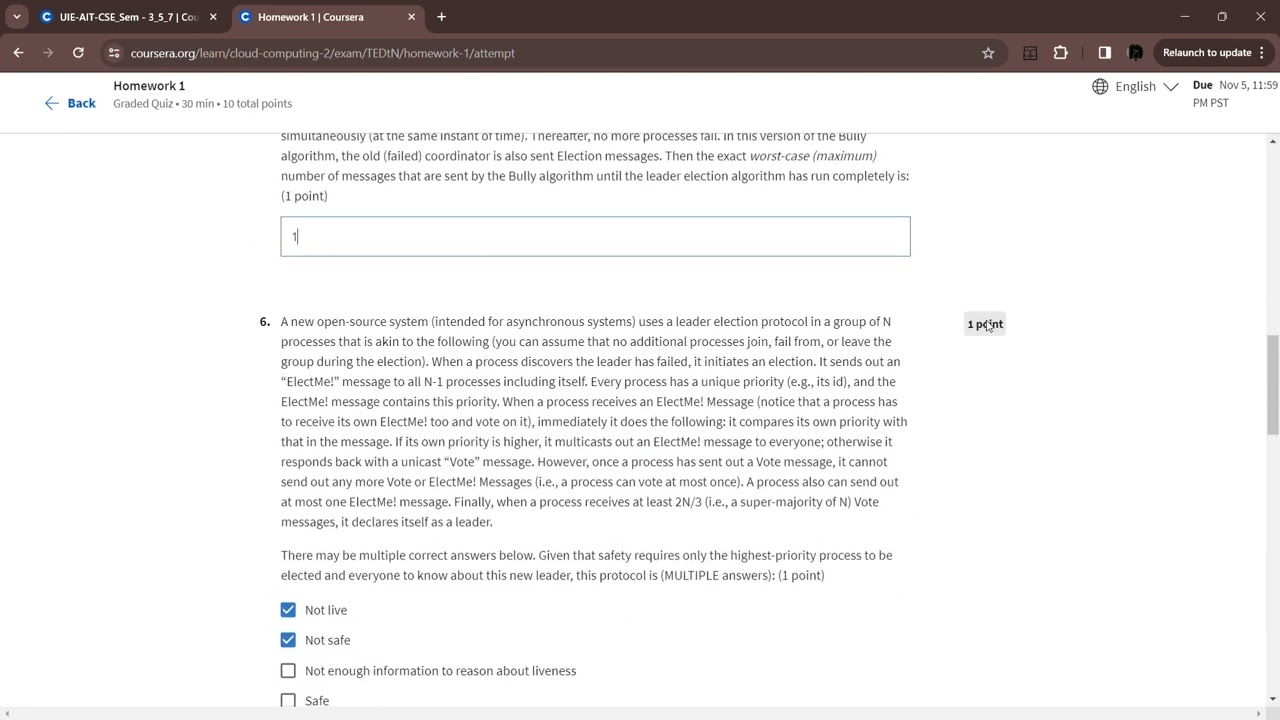1280x720 pixels.
Task: Click the Homework 1 heading
Action: (149, 86)
